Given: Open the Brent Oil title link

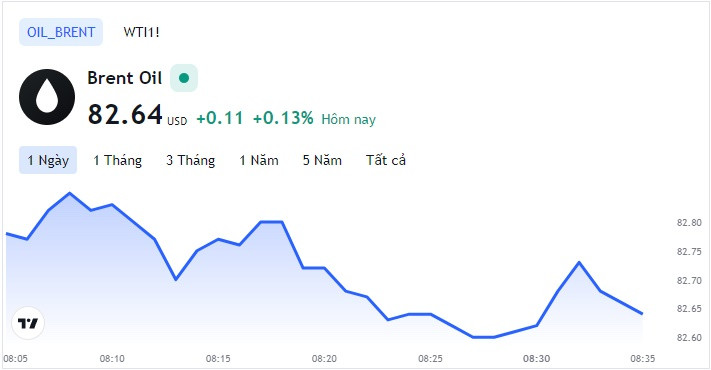Looking at the screenshot, I should click(125, 78).
